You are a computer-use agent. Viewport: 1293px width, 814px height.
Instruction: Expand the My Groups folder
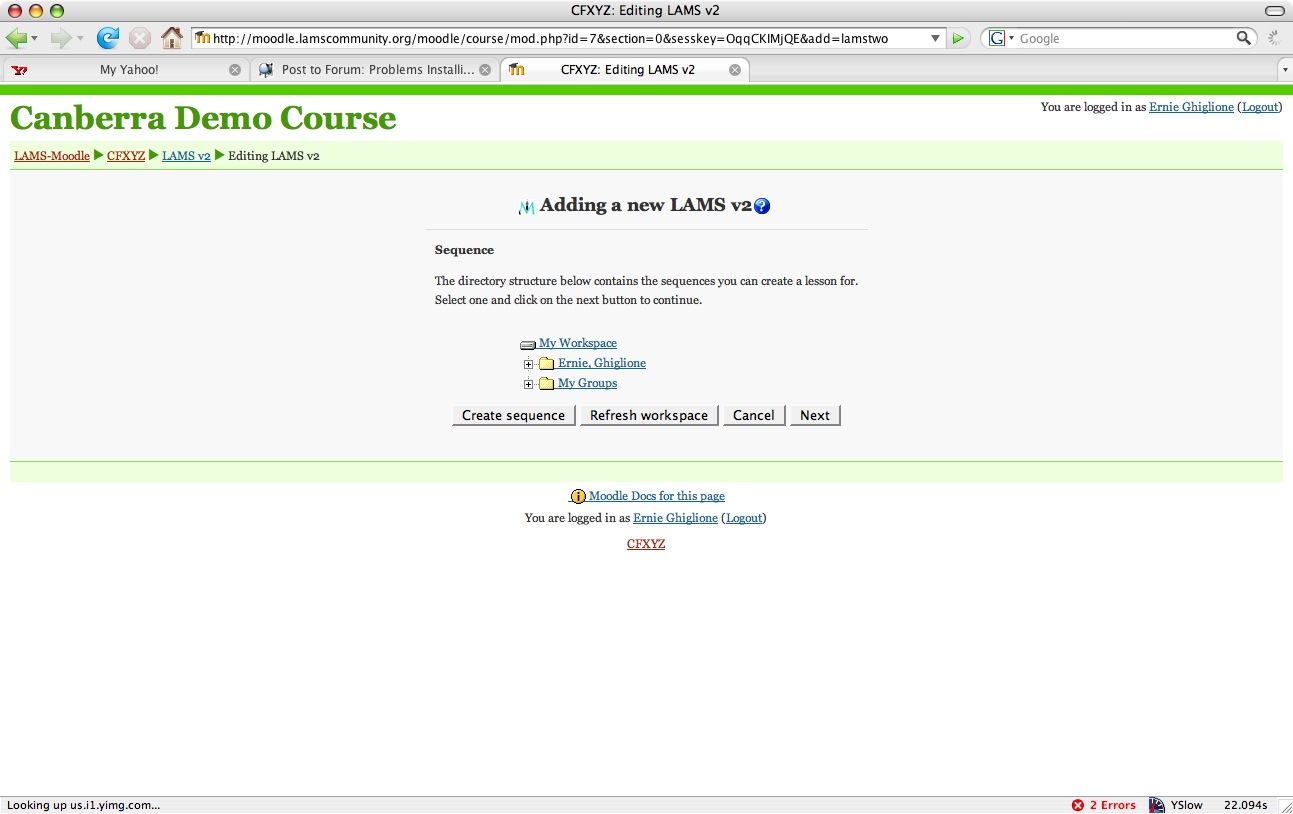click(529, 384)
